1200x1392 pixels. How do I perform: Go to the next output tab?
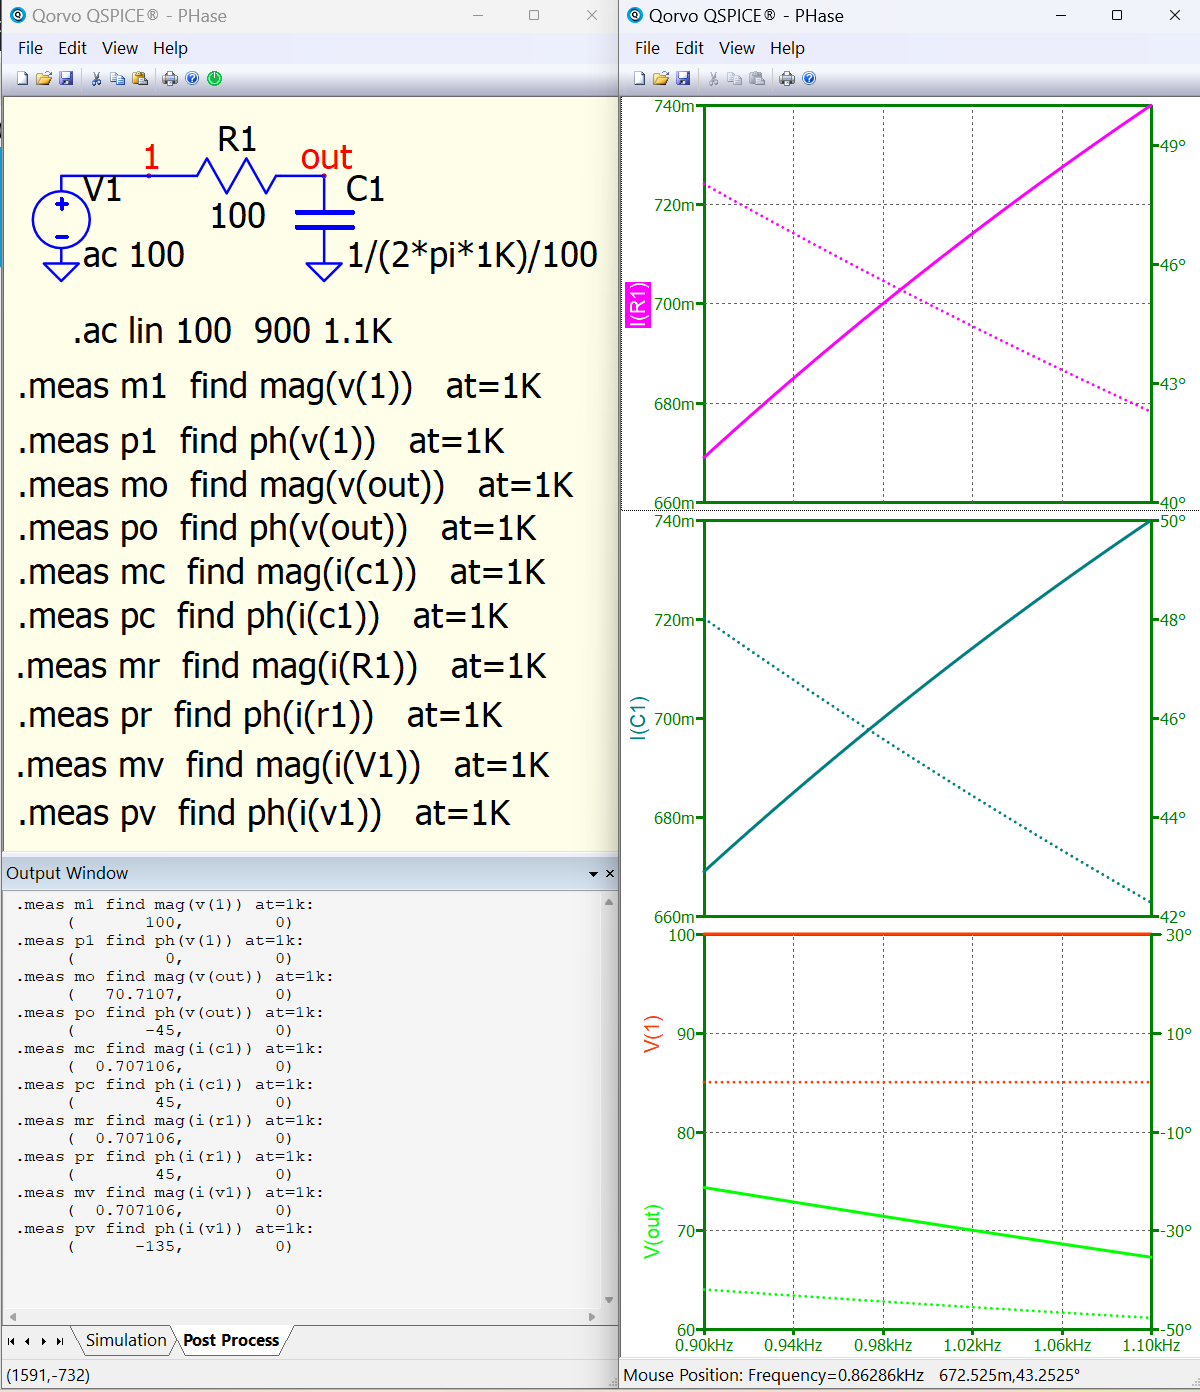[44, 1341]
